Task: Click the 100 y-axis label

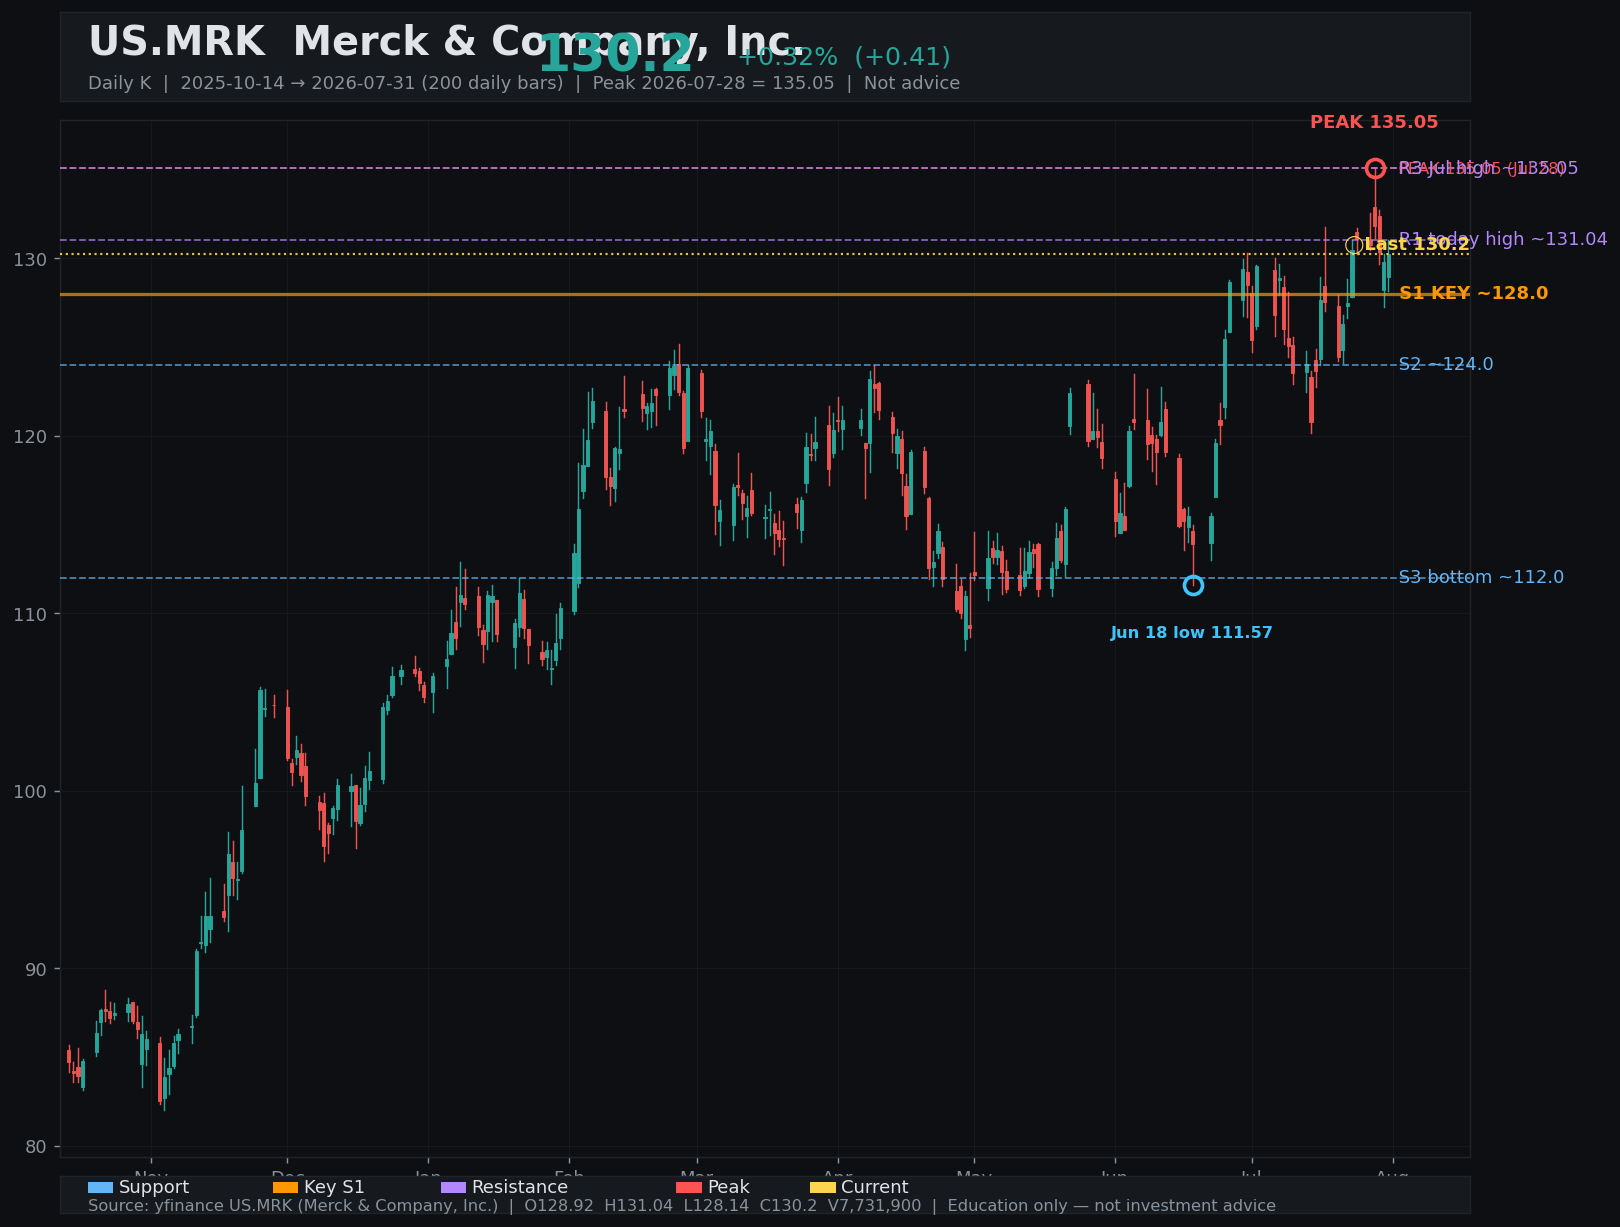Action: tap(30, 792)
